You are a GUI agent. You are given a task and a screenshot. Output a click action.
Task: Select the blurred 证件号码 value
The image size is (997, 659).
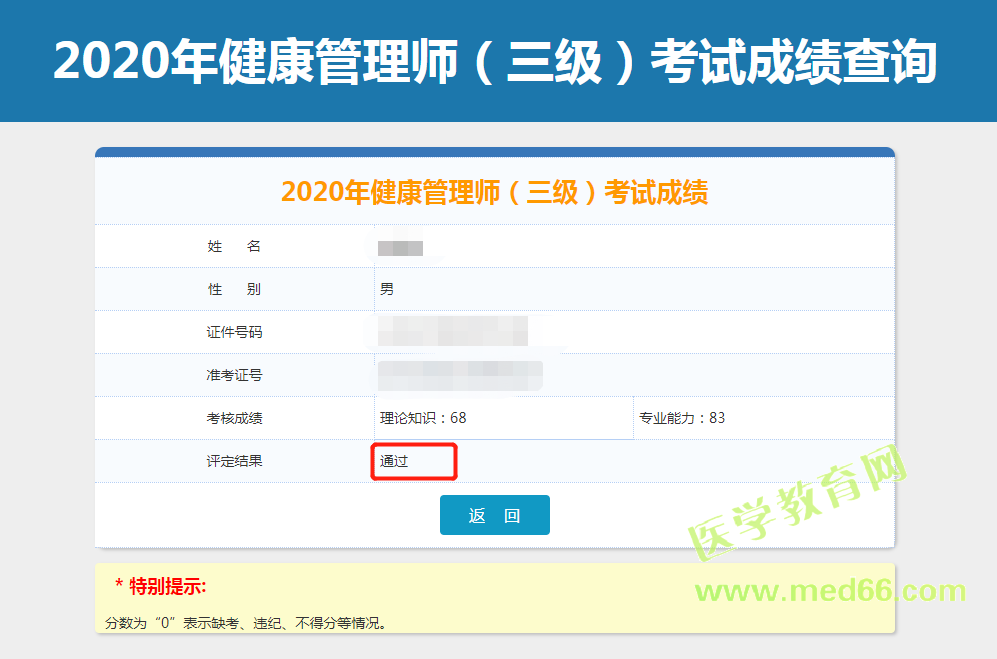pos(453,331)
